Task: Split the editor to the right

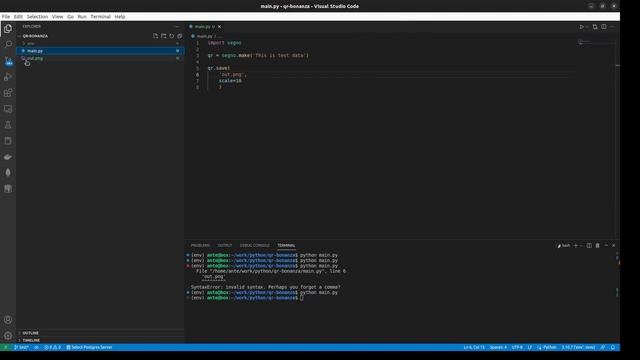Action: 604,27
